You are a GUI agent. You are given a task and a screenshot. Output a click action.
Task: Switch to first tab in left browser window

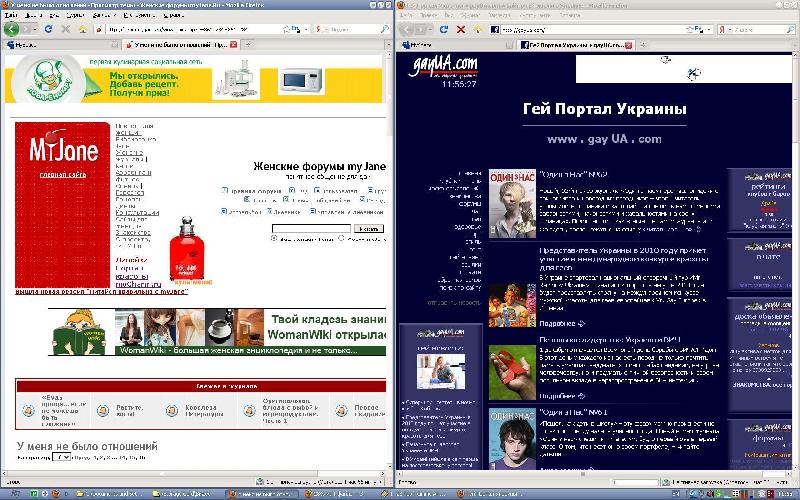point(61,45)
